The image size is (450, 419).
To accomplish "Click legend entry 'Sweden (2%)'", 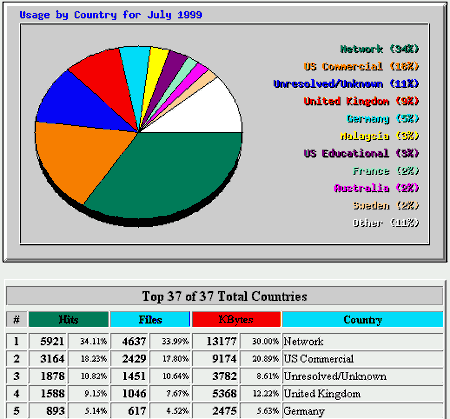I will pos(386,205).
